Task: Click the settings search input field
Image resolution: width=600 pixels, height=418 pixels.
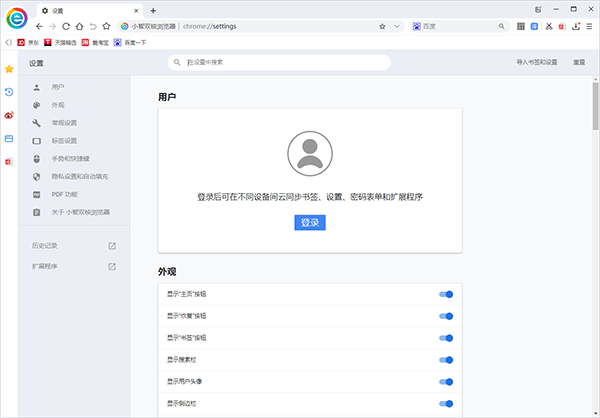Action: (280, 62)
